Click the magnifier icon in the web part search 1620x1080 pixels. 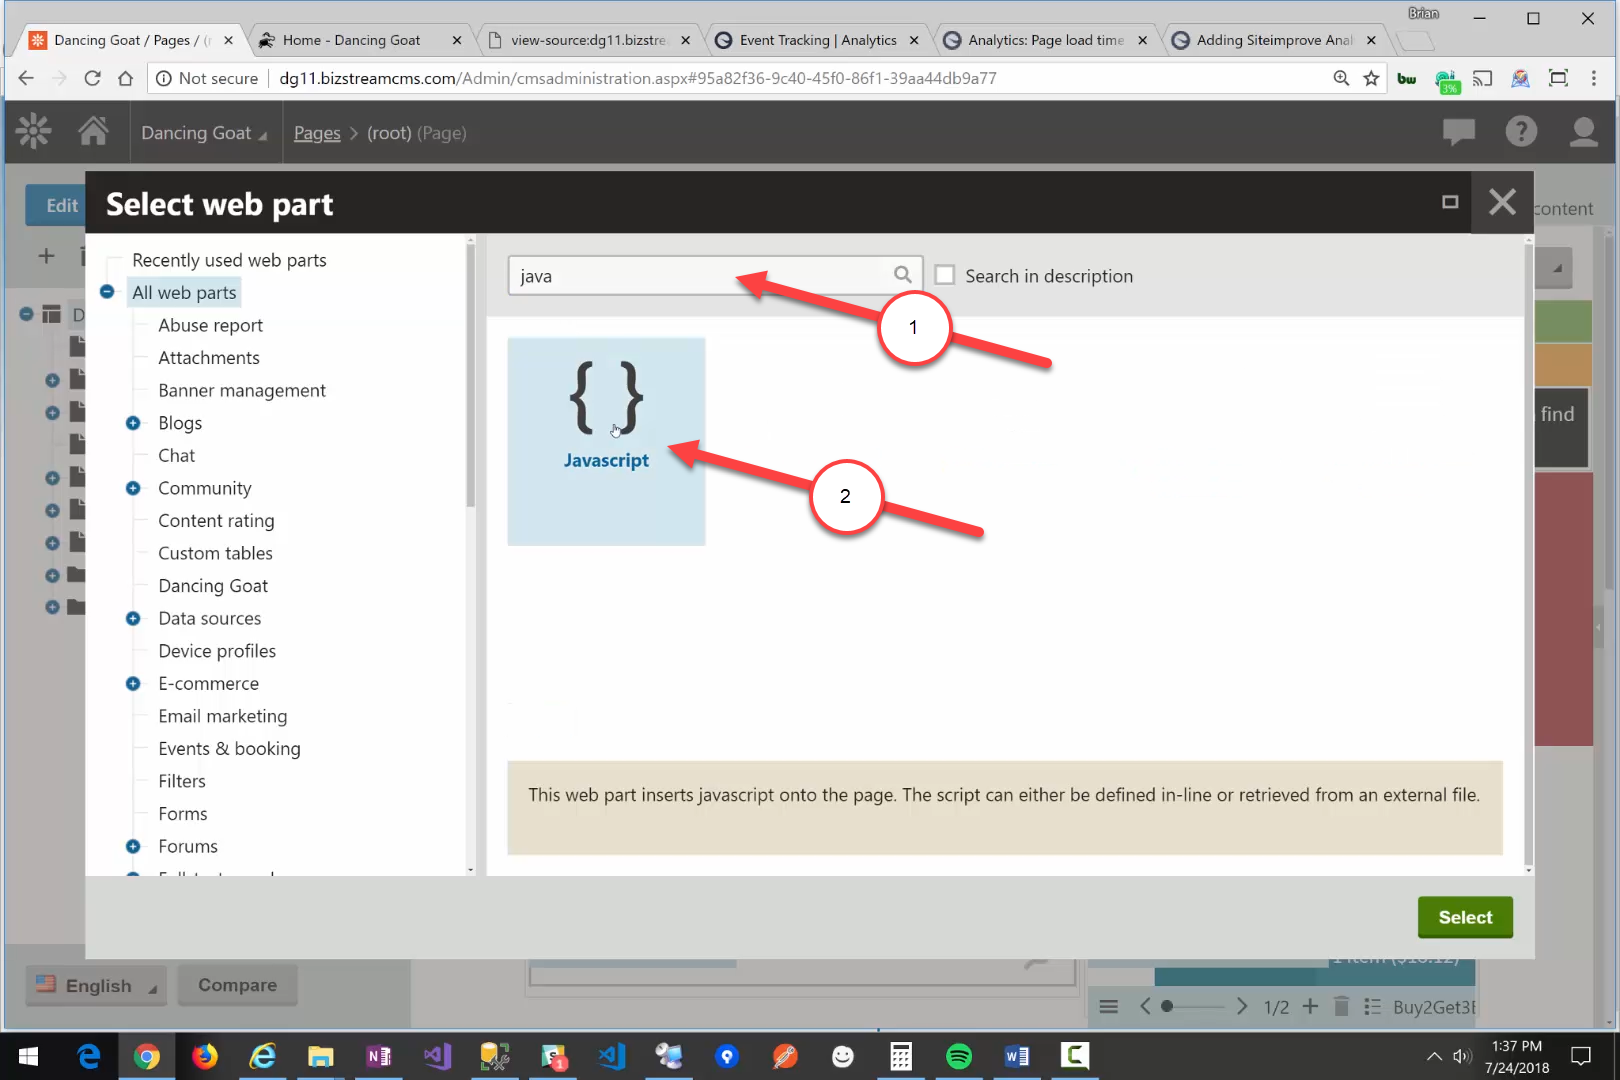click(x=902, y=275)
